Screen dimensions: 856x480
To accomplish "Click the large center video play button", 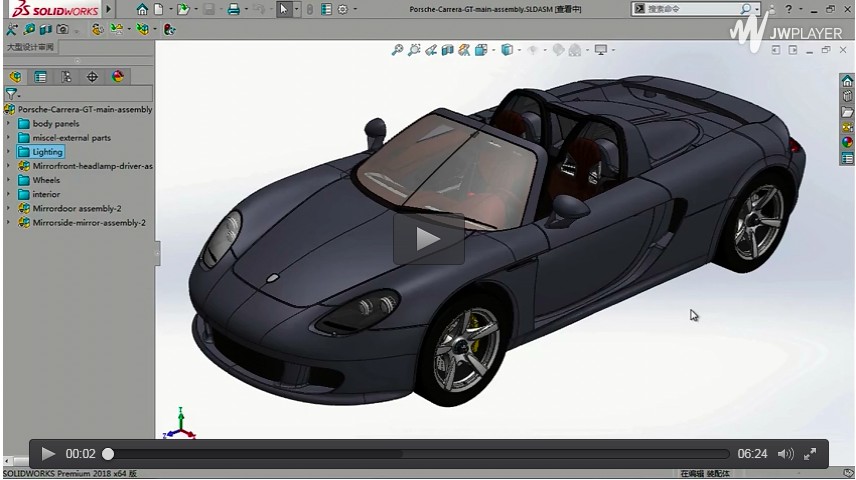I will point(428,238).
